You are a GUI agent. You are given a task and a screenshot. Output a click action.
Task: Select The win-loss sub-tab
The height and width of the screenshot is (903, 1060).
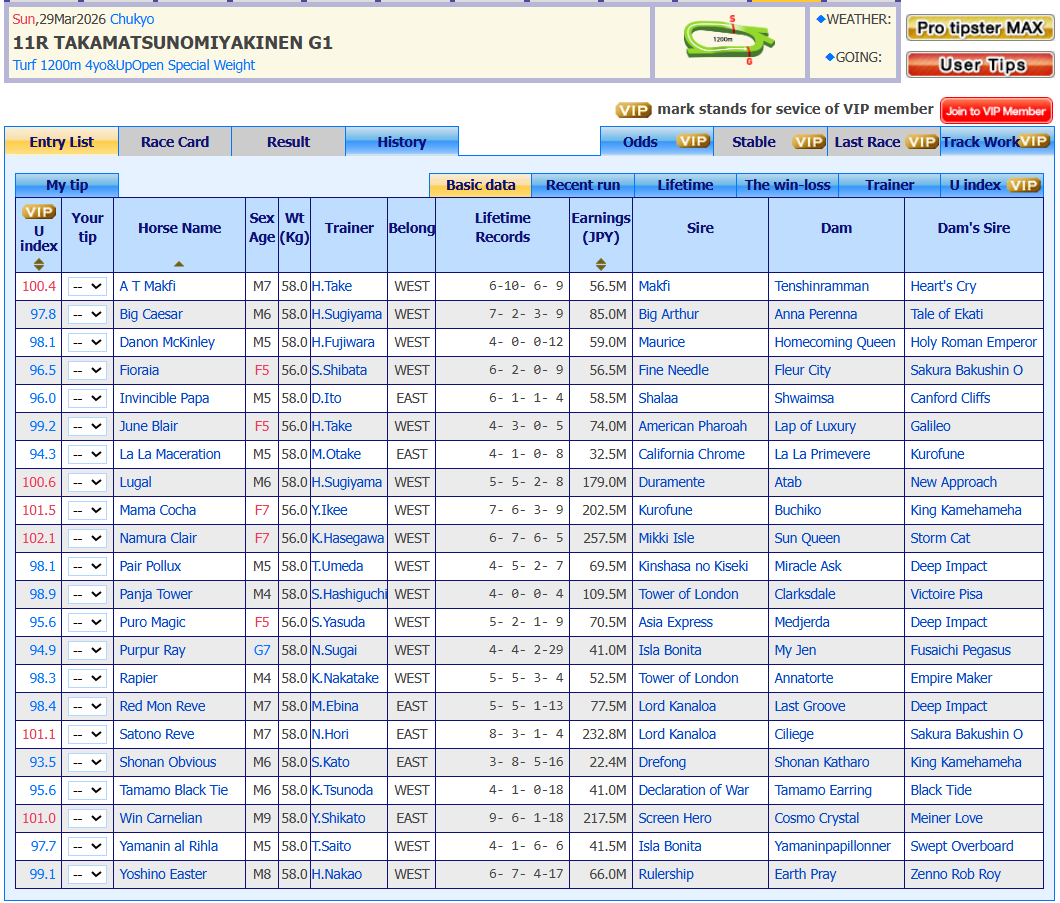coord(787,185)
